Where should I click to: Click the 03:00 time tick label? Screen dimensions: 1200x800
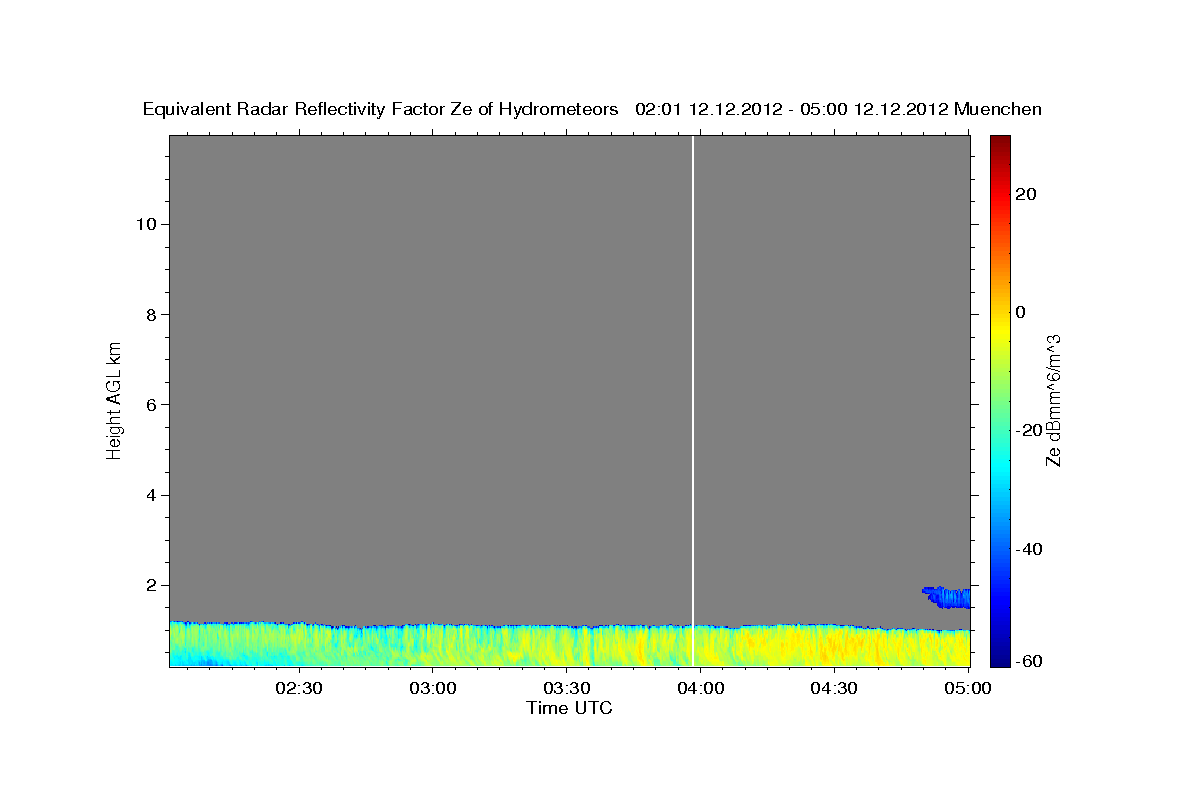point(433,688)
